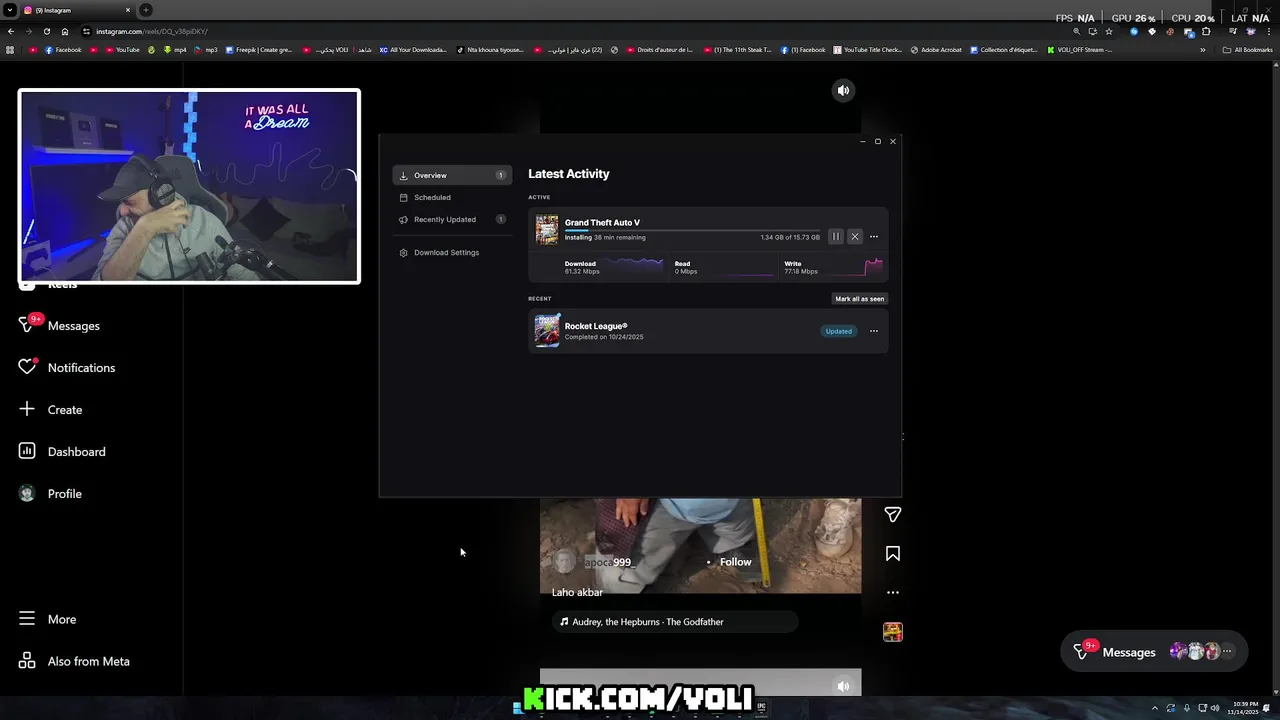The height and width of the screenshot is (720, 1280).
Task: Open a new browser tab
Action: tap(146, 10)
